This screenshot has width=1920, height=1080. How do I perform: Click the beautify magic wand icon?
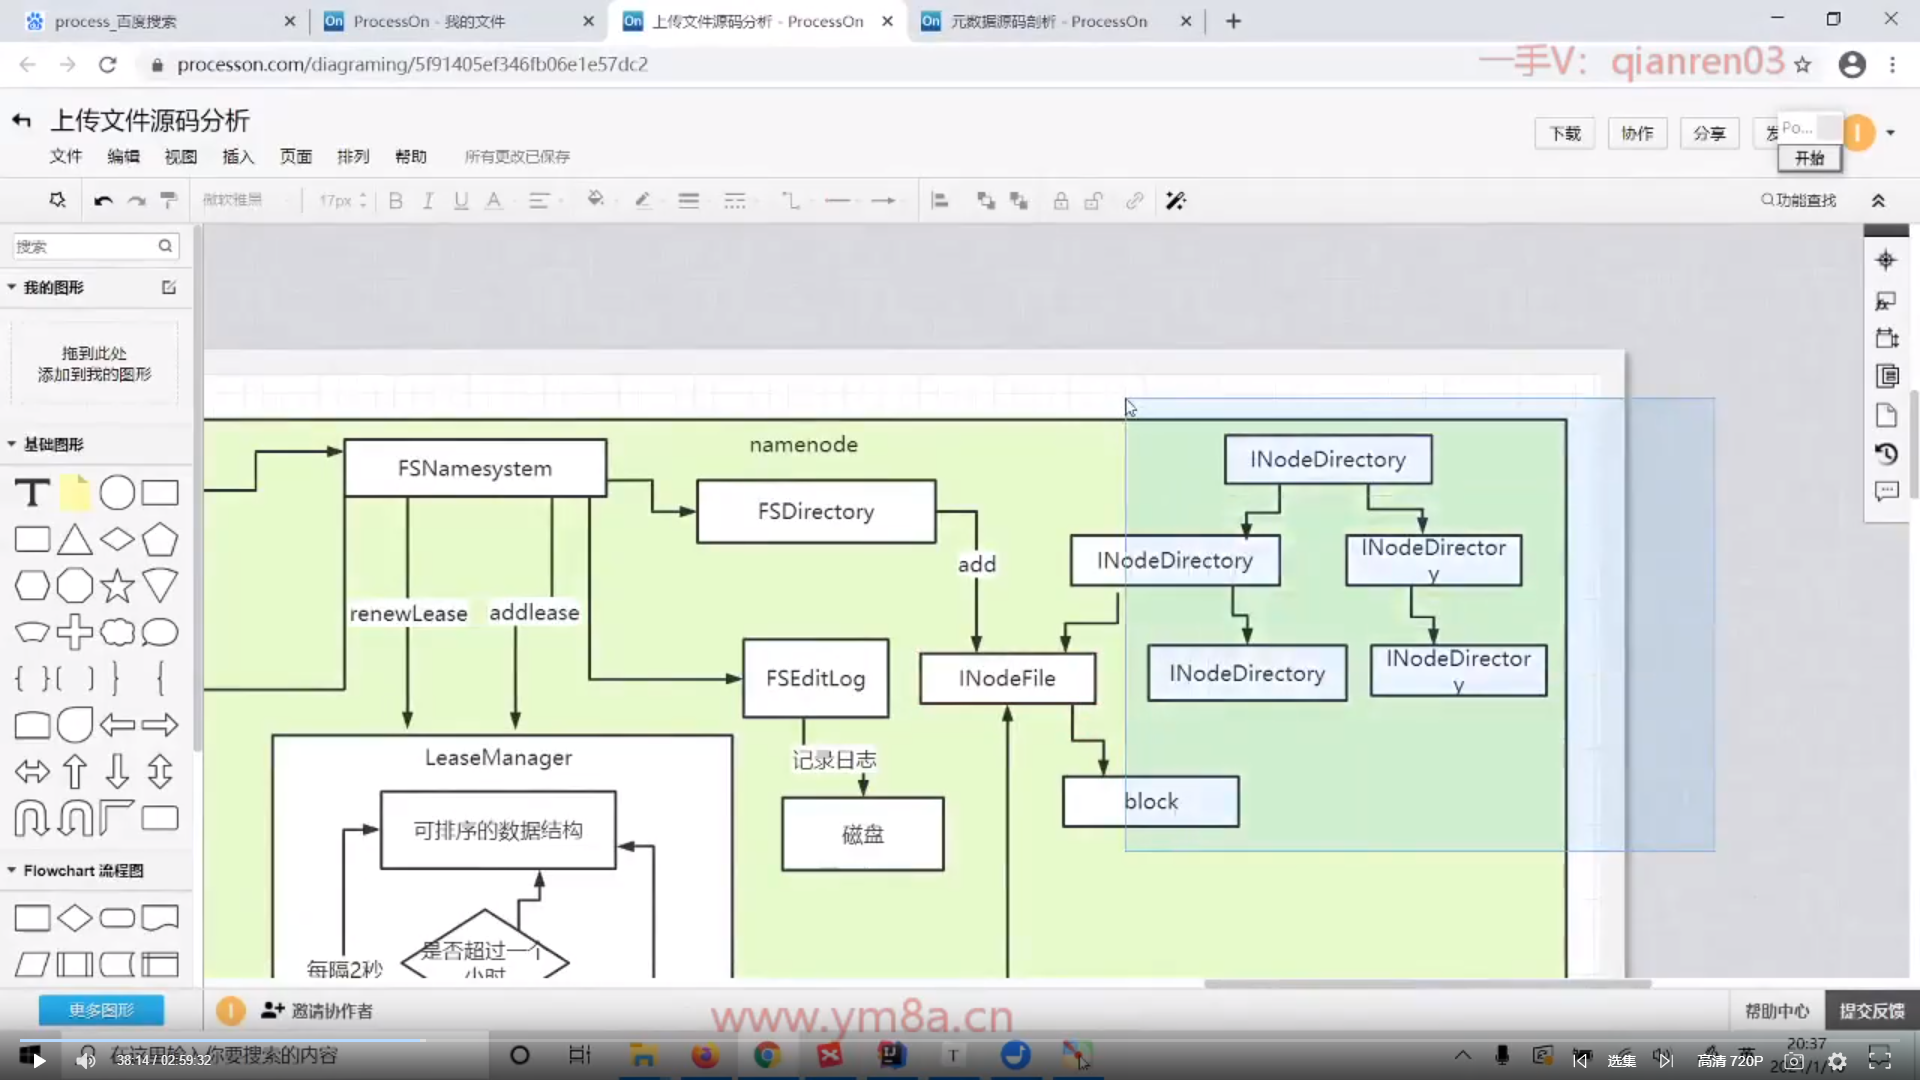point(1176,201)
